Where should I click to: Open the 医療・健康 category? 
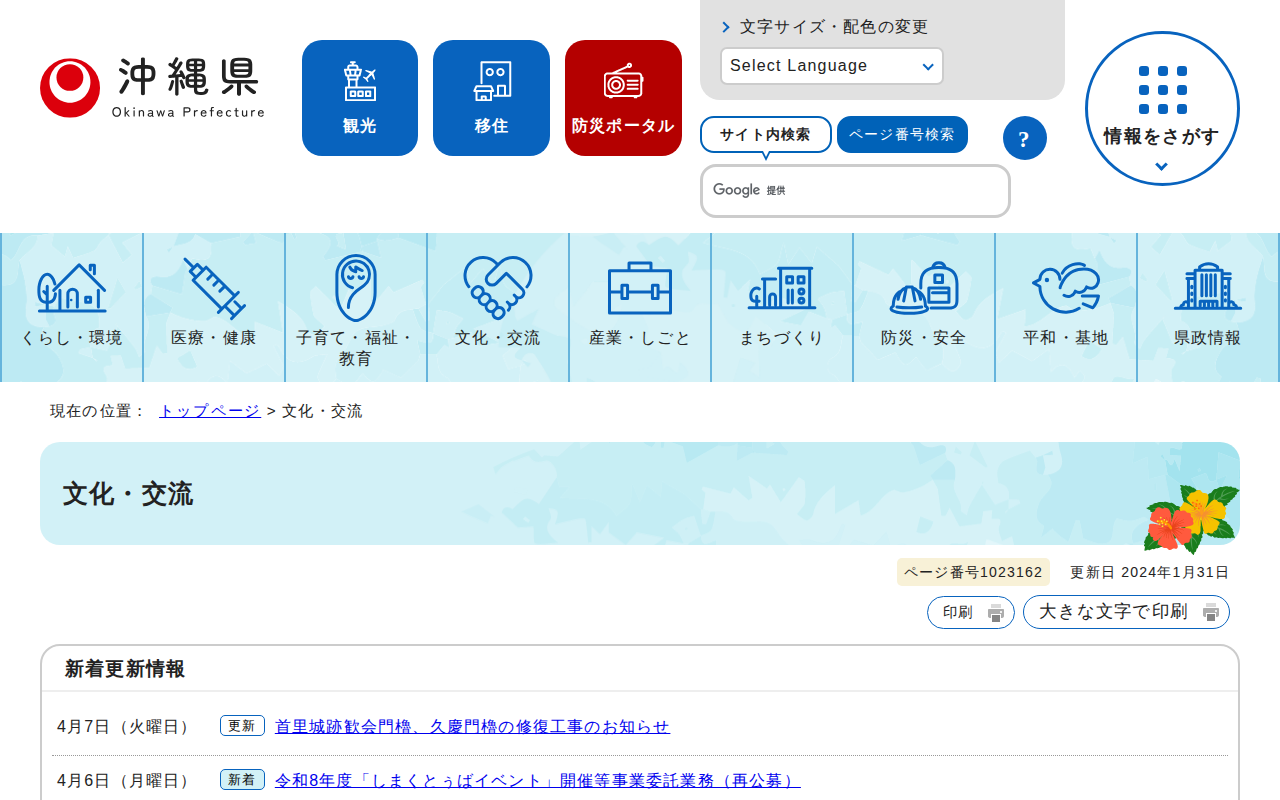214,307
